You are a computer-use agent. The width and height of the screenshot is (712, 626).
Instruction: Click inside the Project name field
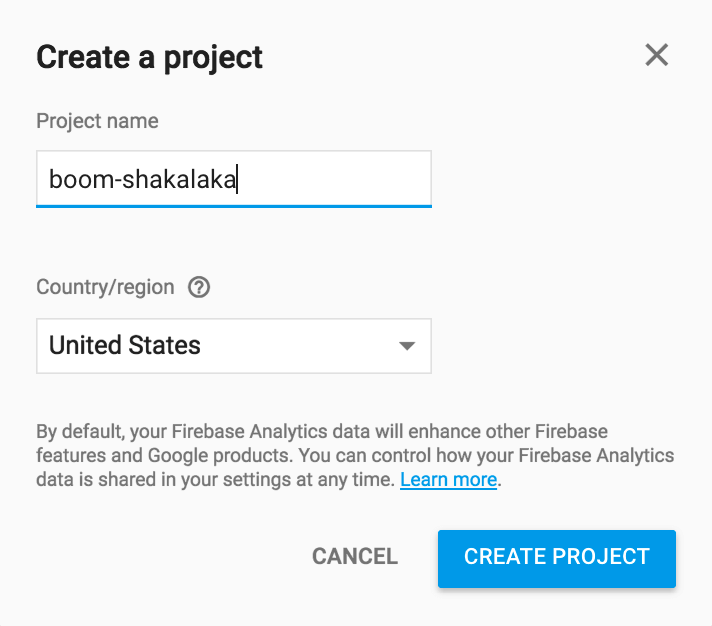pyautogui.click(x=234, y=179)
